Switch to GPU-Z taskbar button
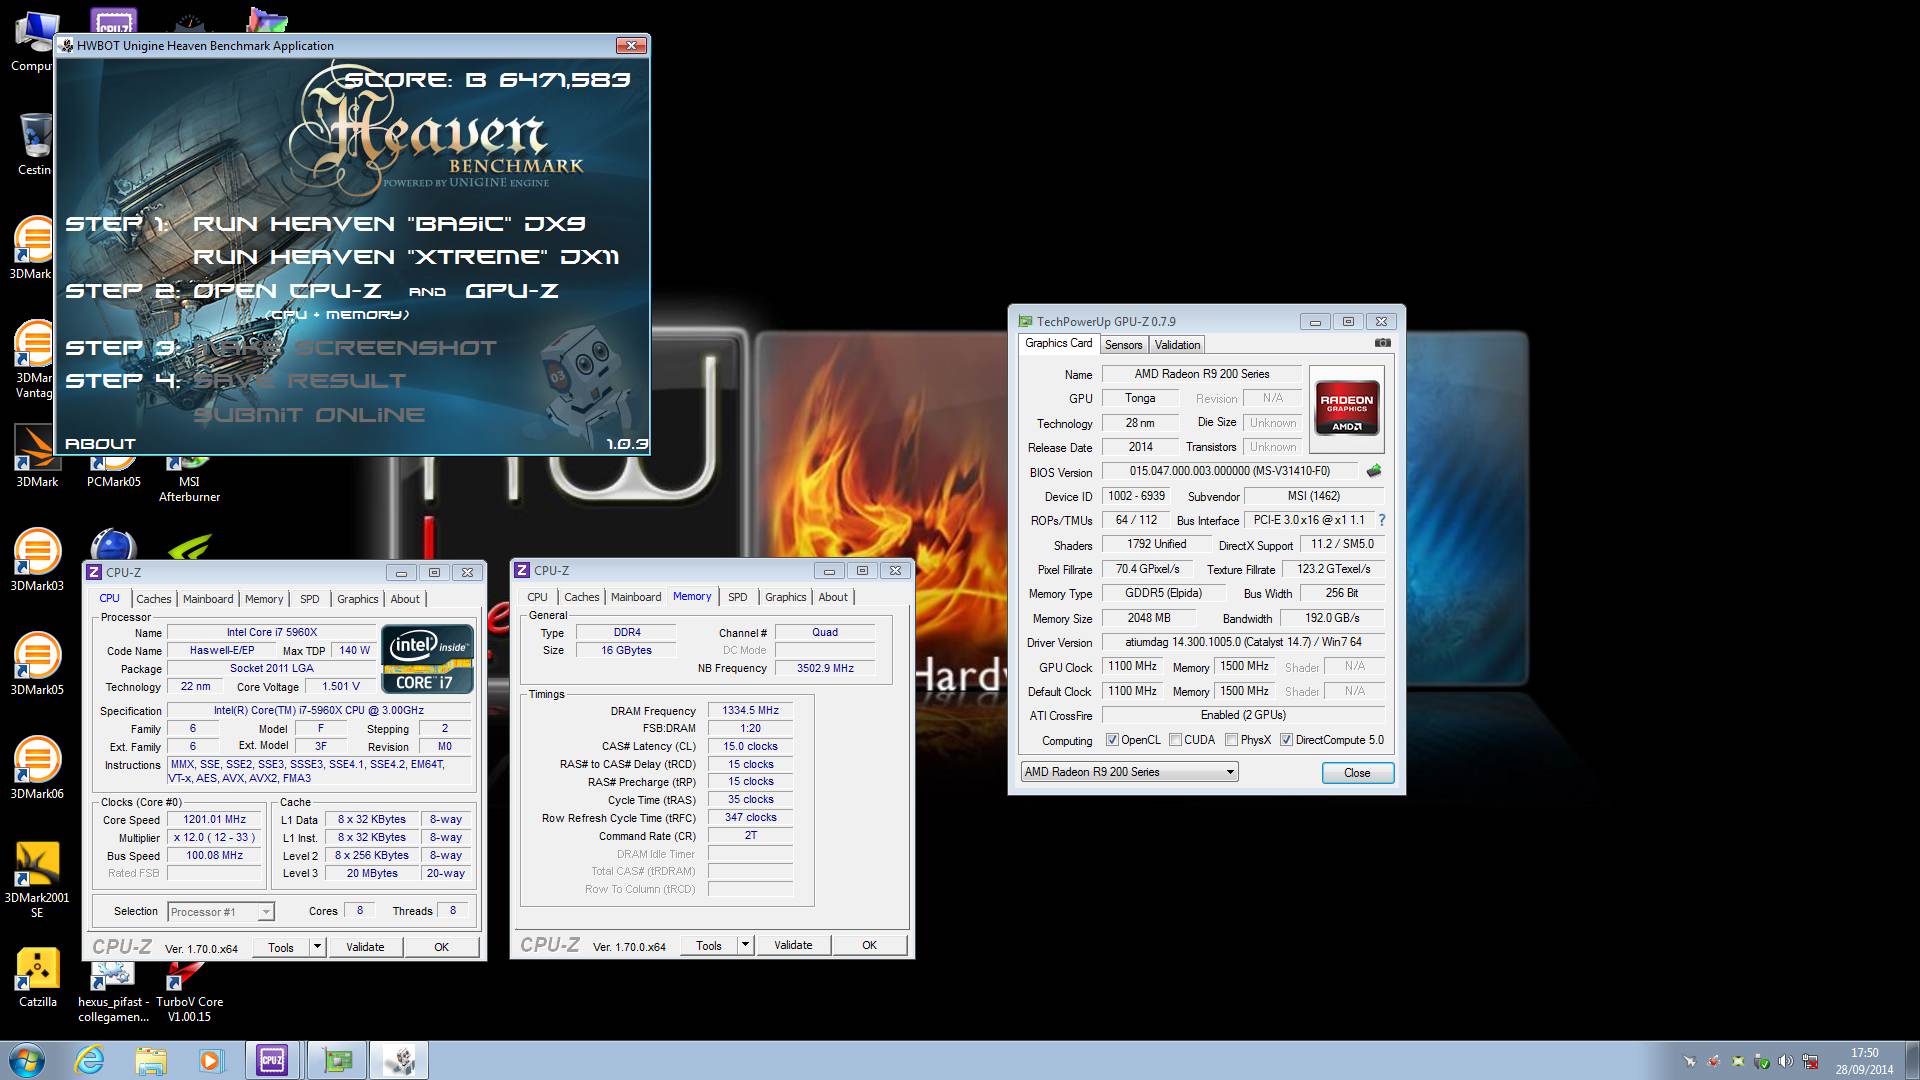Screen dimensions: 1920x1080 (337, 1060)
